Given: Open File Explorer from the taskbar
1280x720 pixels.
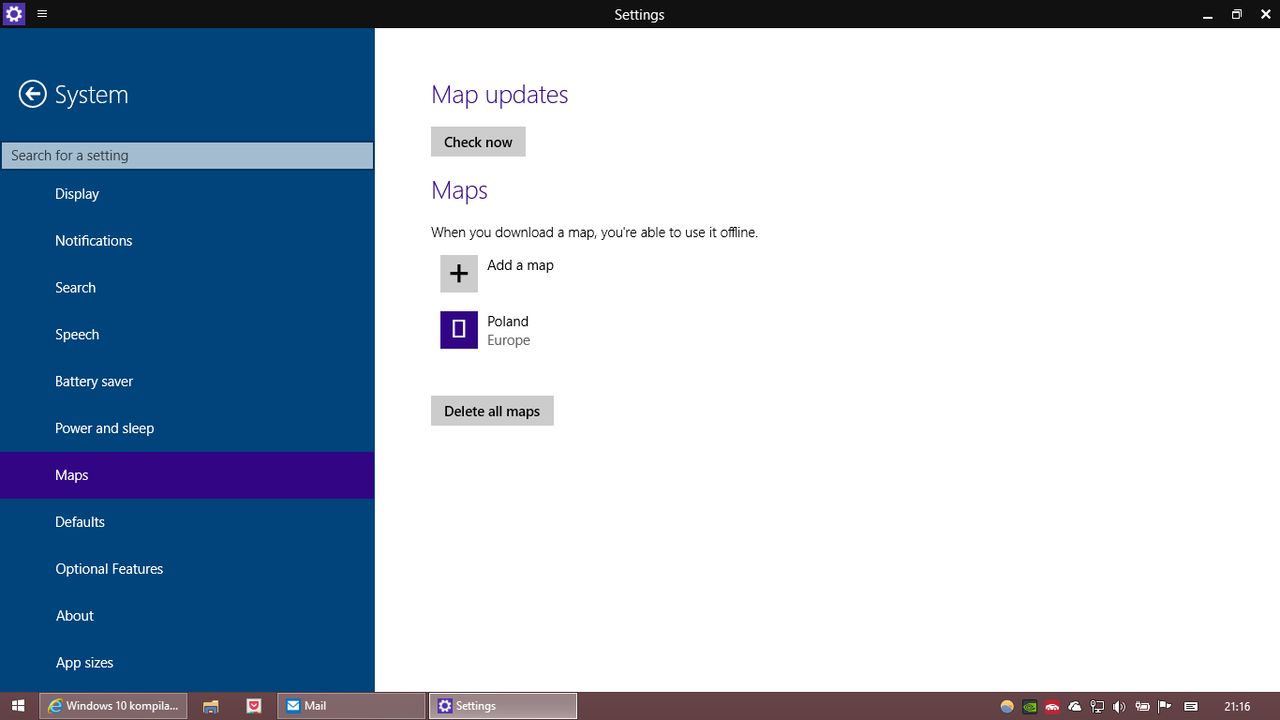Looking at the screenshot, I should click(x=211, y=706).
